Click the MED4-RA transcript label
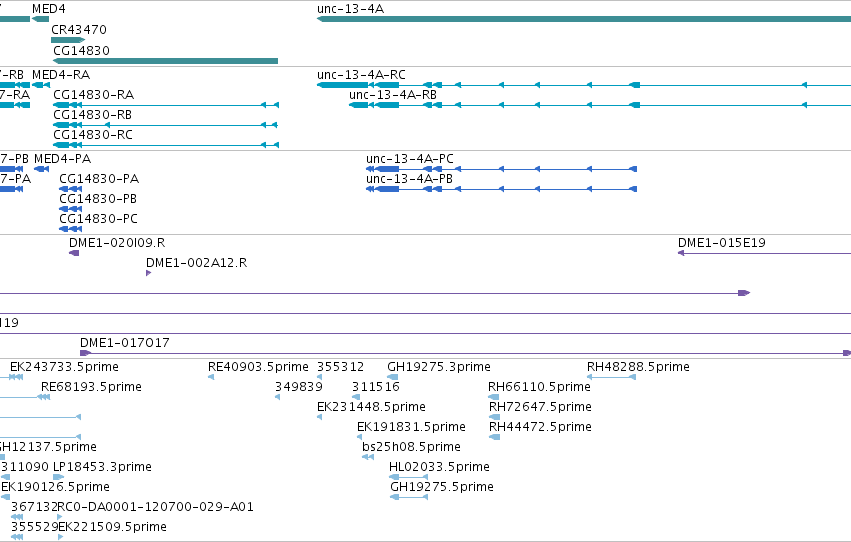Viewport: 851px width, 542px height. 61,74
